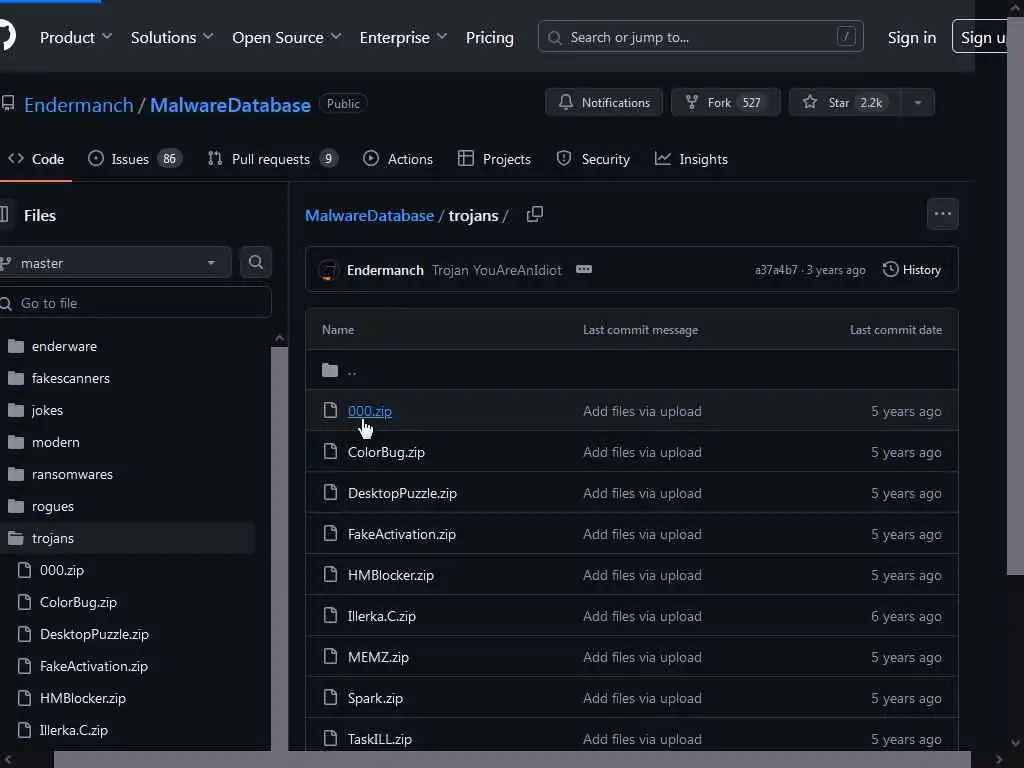Viewport: 1024px width, 768px height.
Task: Open ColorBug.zip in the file list
Action: pos(386,452)
